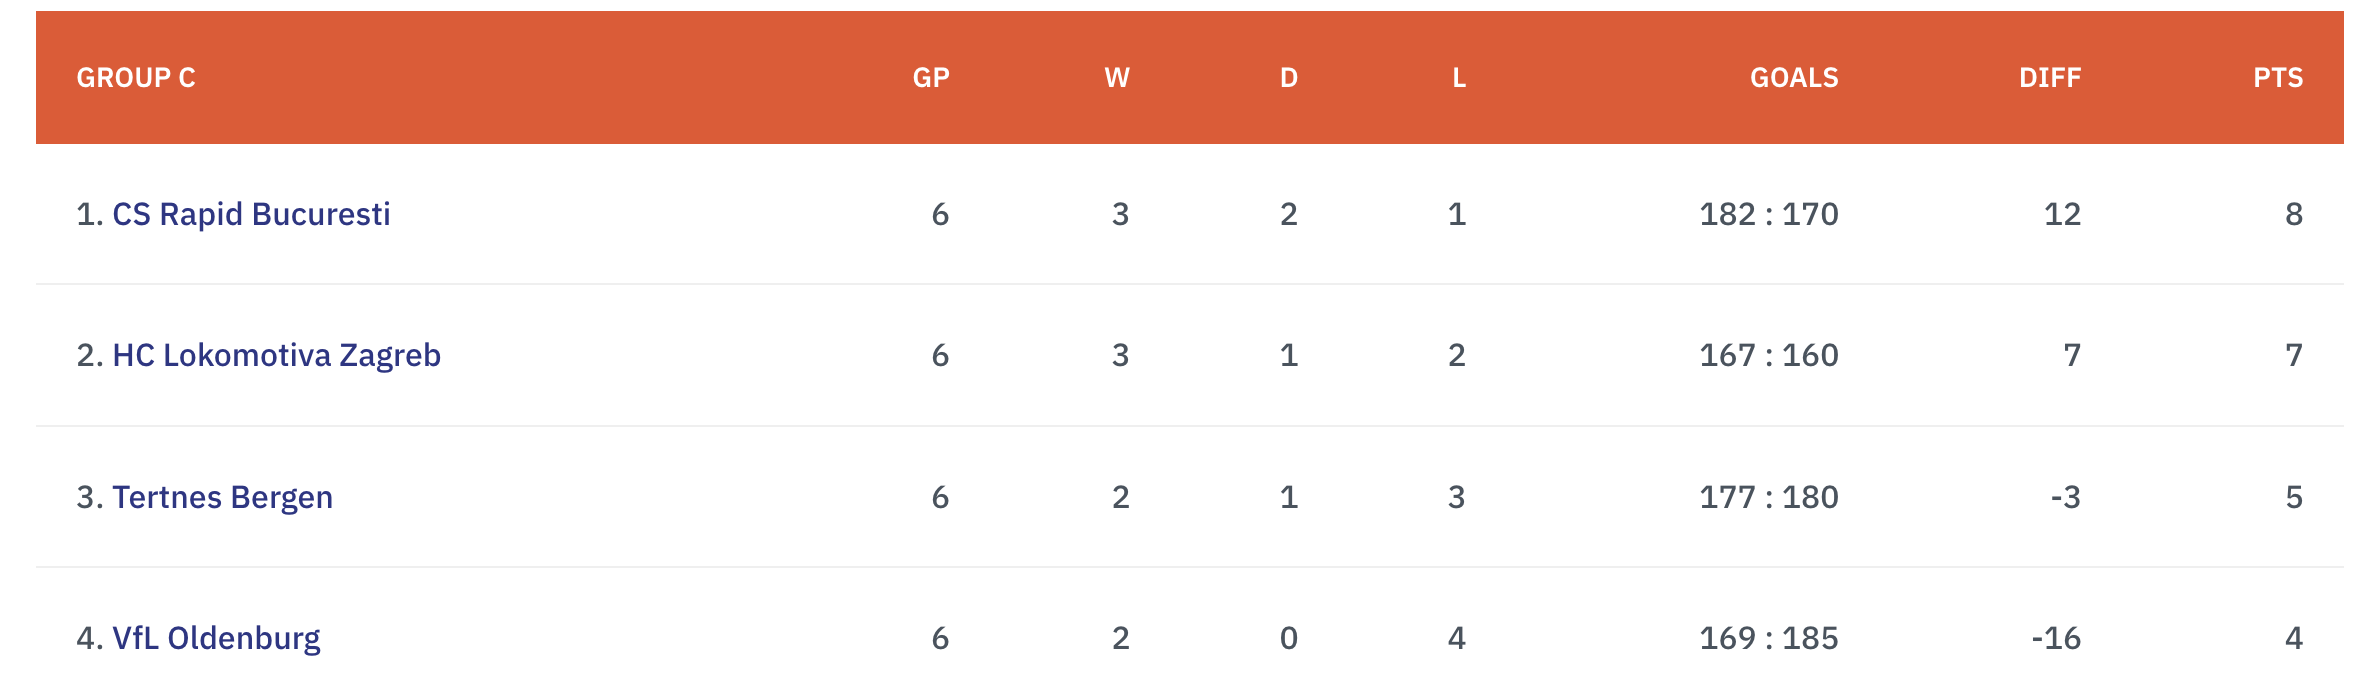
Task: Click Lokomotiva Zagreb's 167 : 160 goals cell
Action: [1769, 355]
